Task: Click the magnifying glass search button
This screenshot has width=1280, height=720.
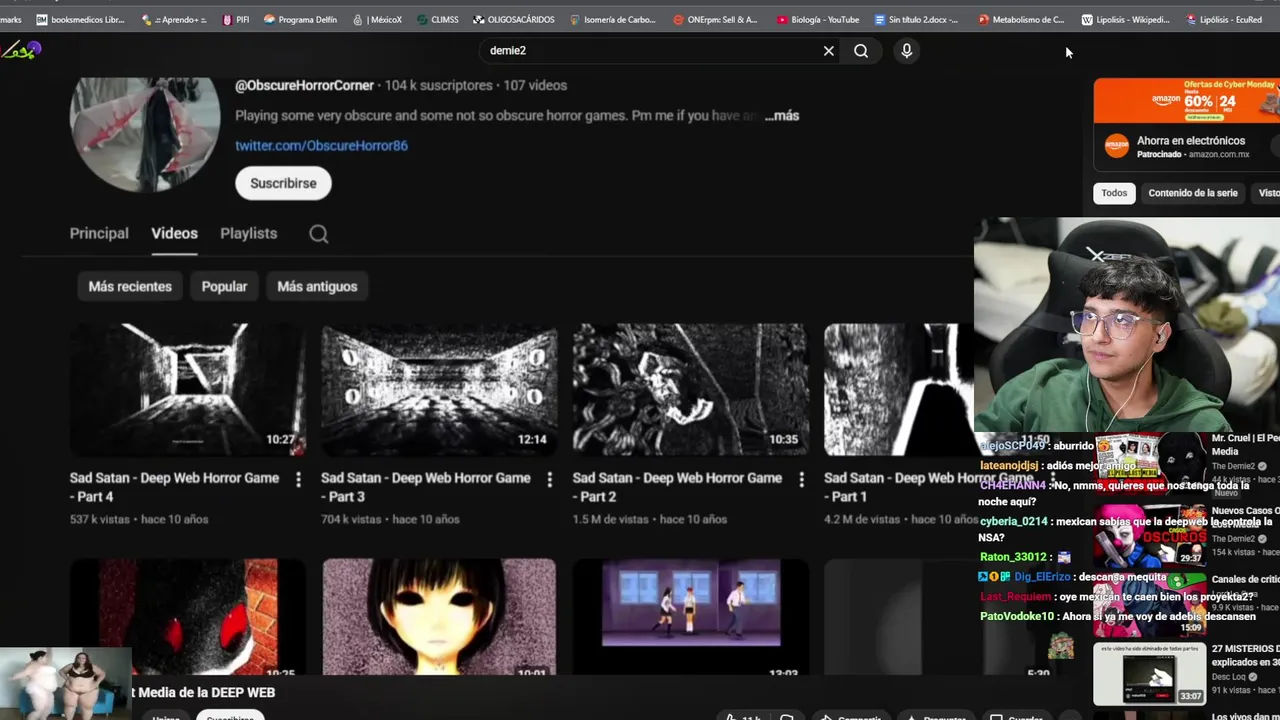Action: (x=861, y=51)
